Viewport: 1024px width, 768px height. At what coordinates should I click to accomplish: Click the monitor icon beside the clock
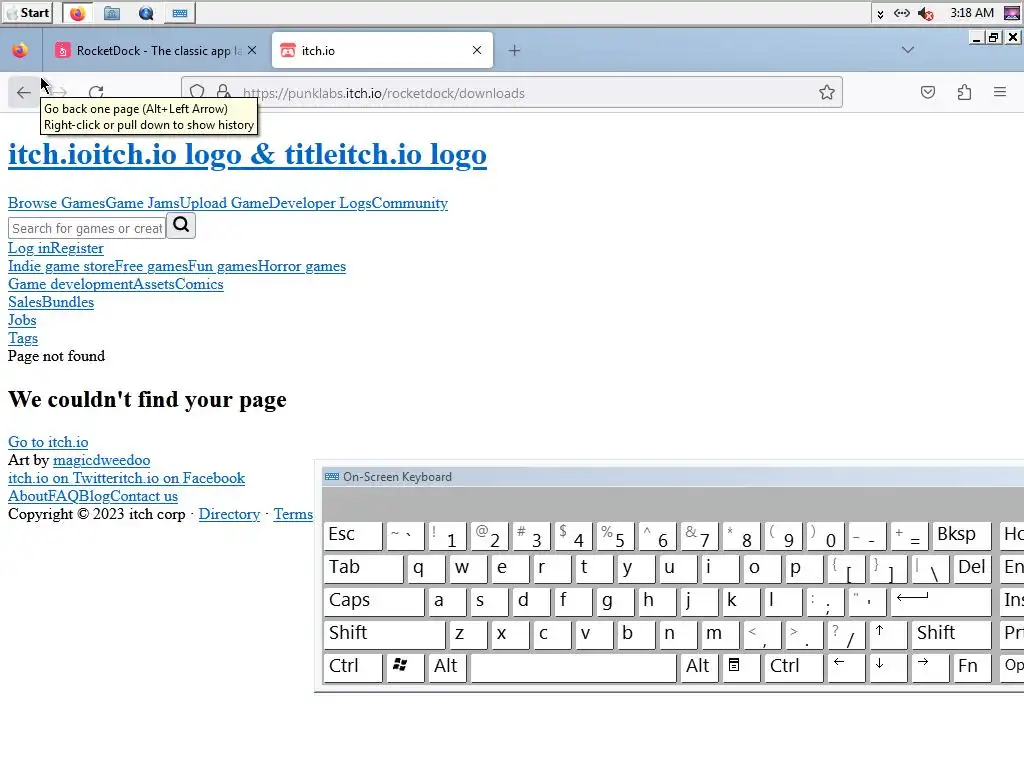point(1012,13)
